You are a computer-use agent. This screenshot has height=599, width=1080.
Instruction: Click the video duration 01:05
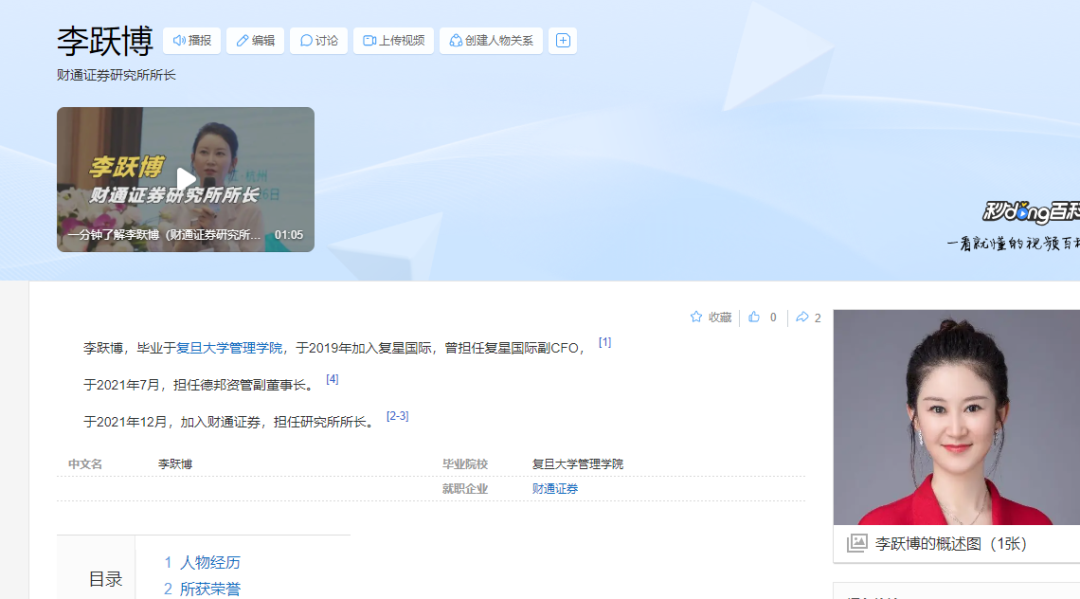pos(289,235)
